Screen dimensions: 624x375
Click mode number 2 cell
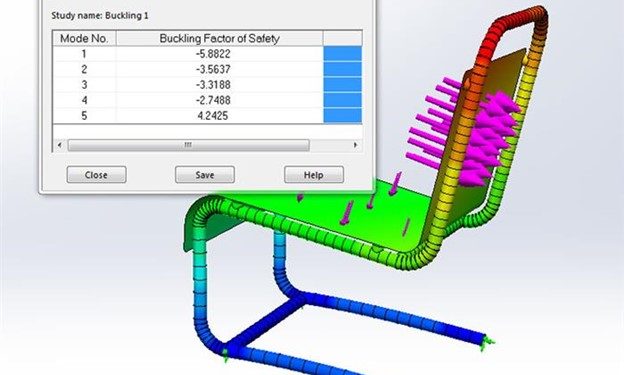(84, 69)
